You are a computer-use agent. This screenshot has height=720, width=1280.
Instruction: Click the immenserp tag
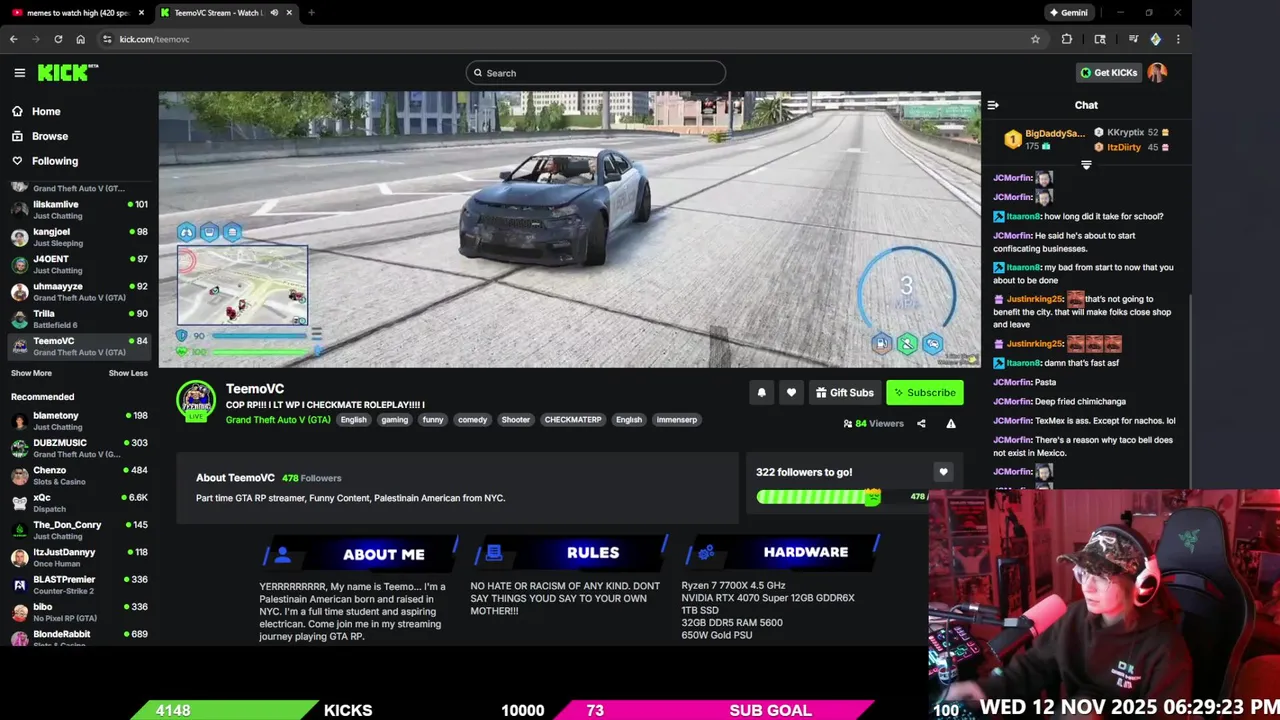click(677, 420)
